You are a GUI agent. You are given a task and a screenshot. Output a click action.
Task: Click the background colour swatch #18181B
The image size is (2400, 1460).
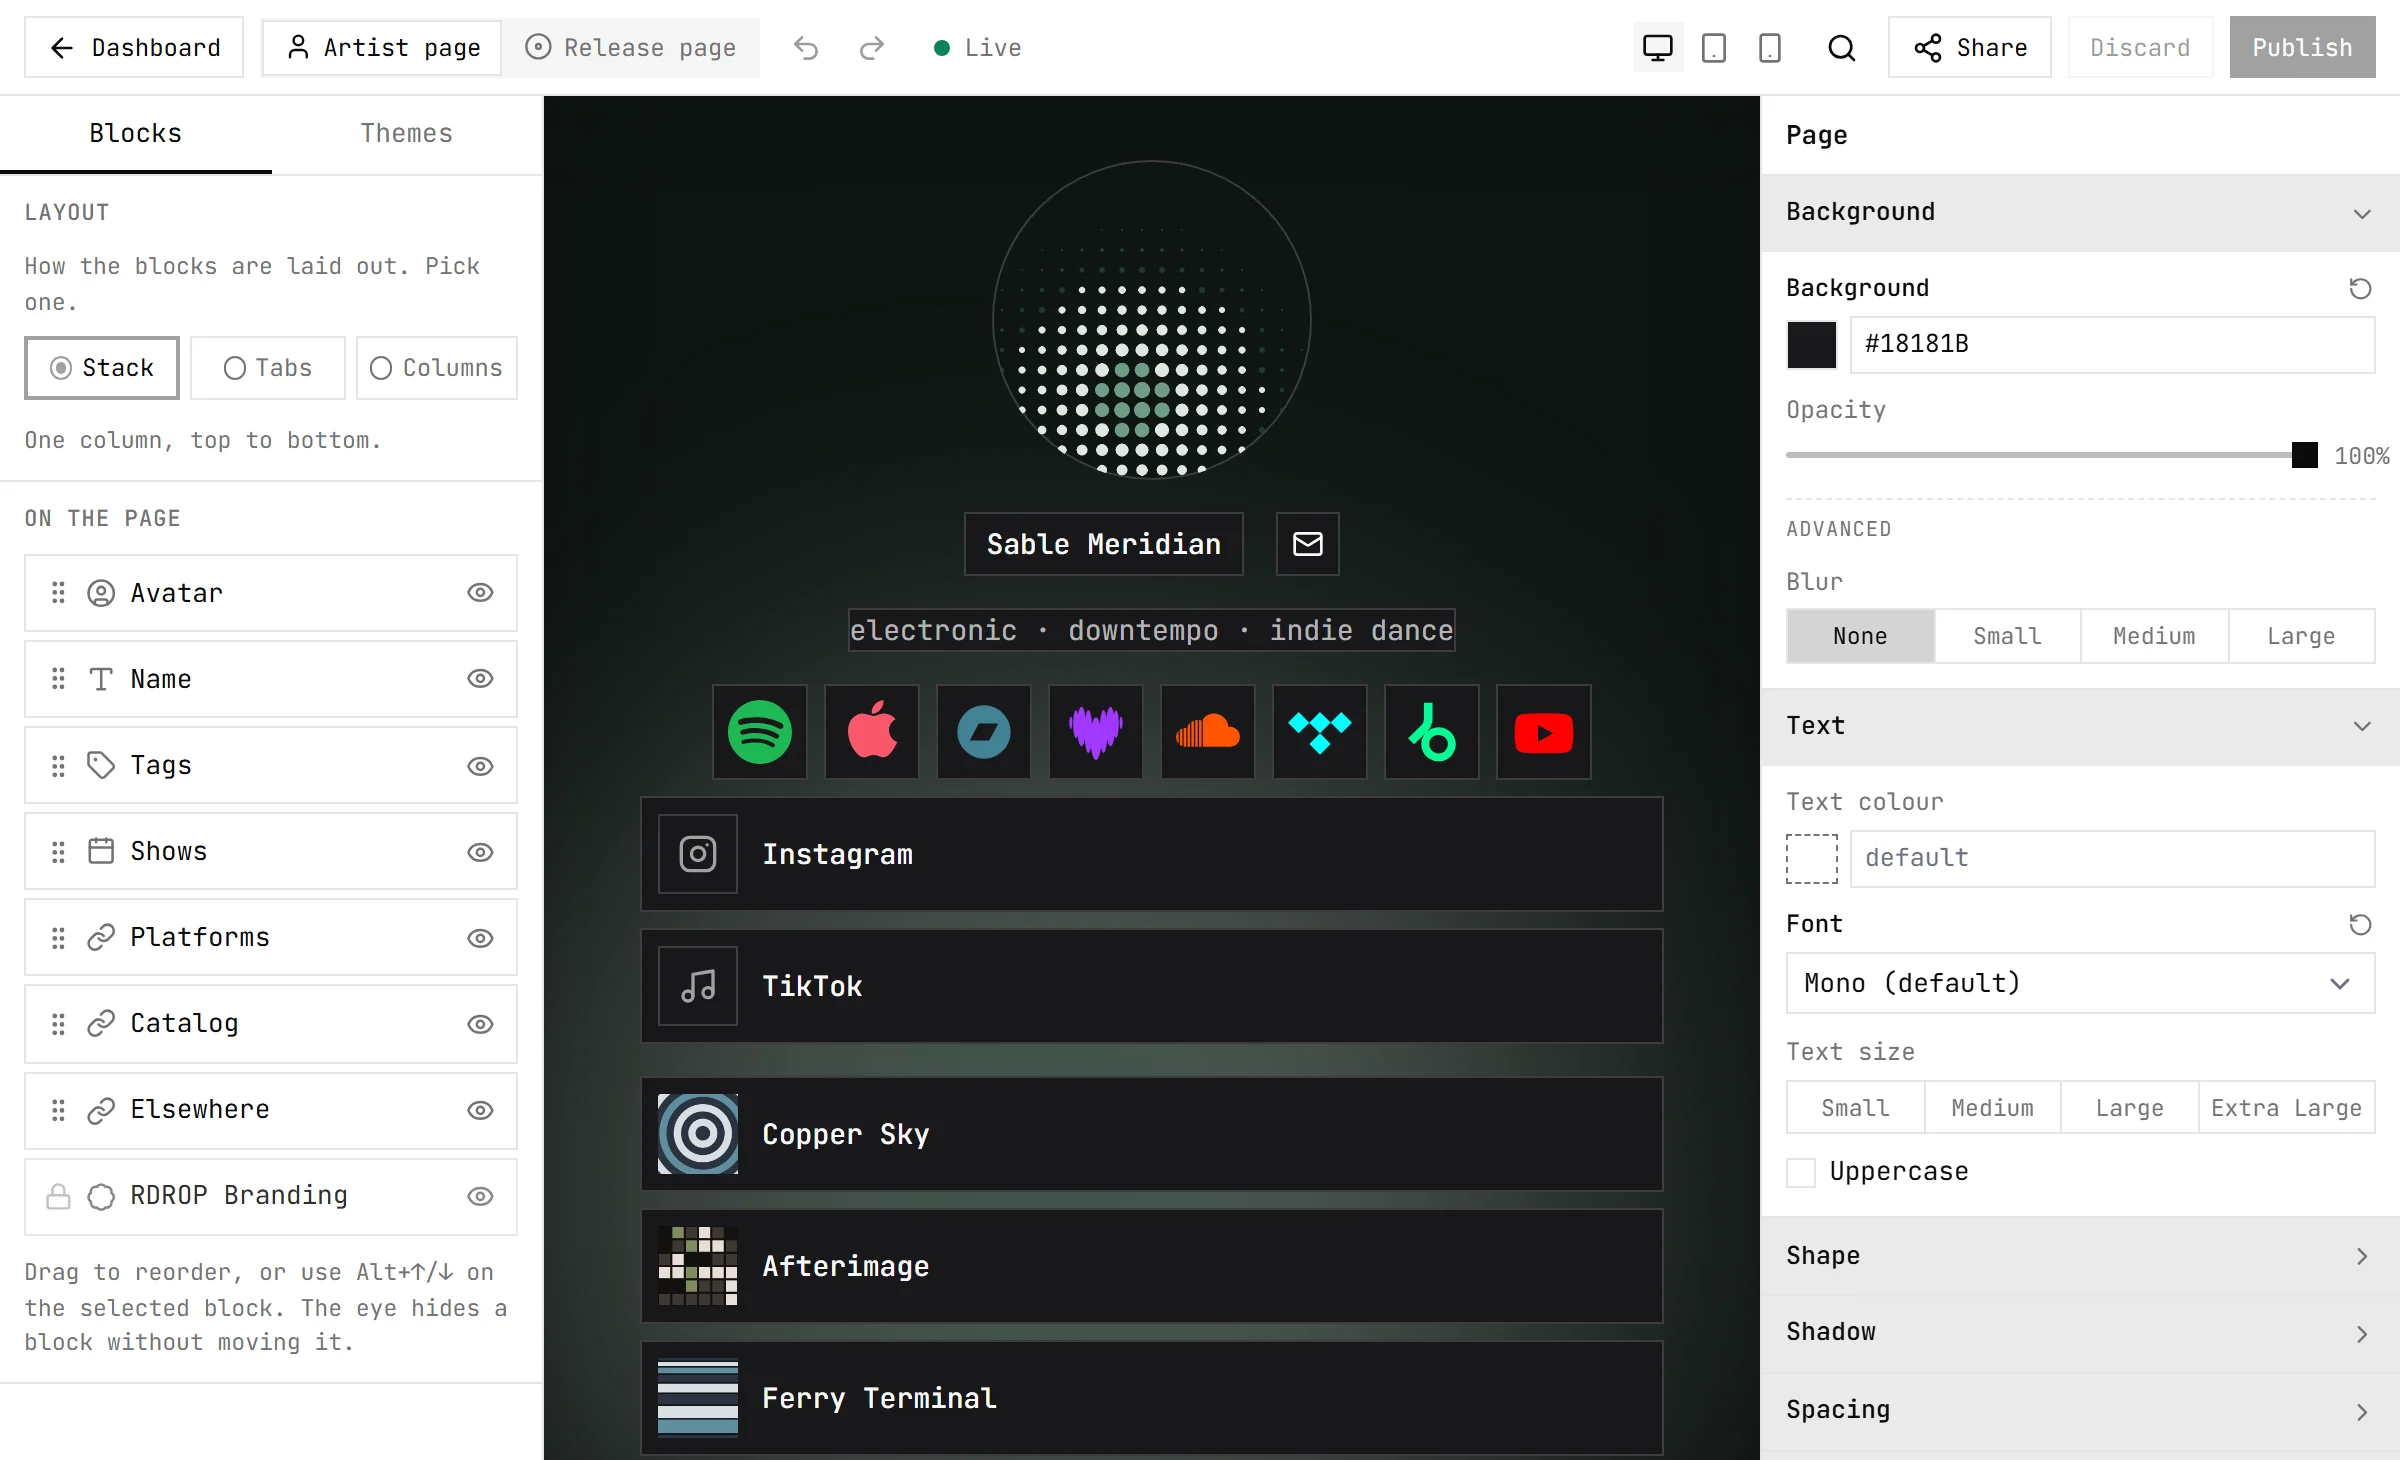tap(1812, 345)
